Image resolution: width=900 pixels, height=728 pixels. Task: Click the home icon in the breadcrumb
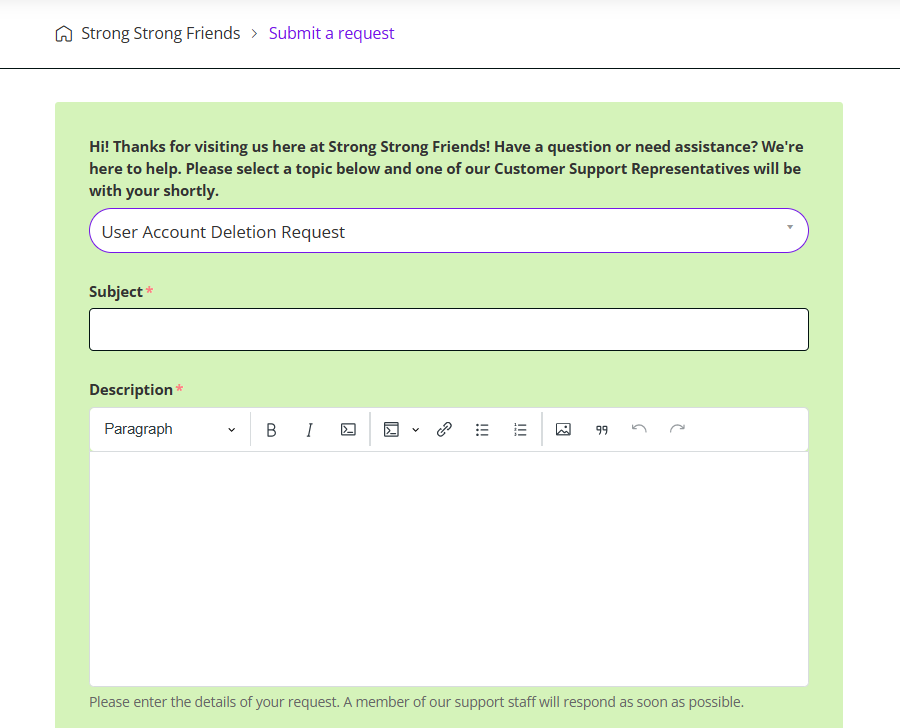tap(64, 33)
